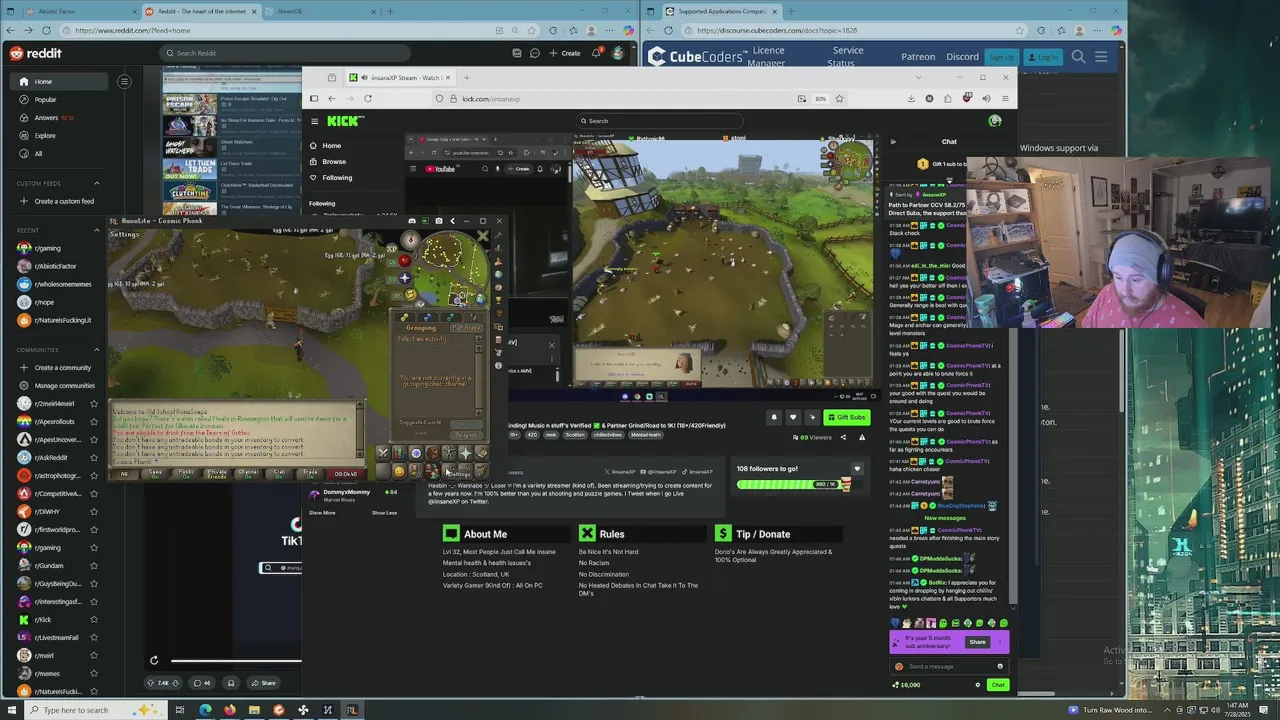
Task: Click the CubeCoders search icon
Action: (x=1078, y=57)
